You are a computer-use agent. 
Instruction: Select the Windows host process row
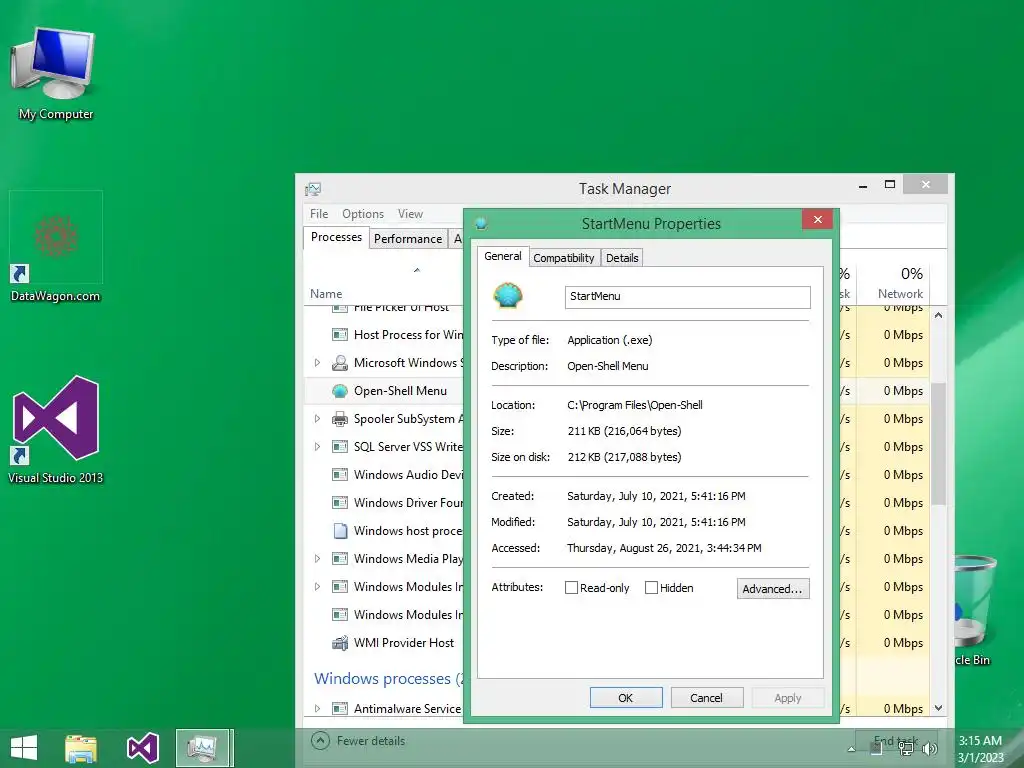[x=383, y=530]
